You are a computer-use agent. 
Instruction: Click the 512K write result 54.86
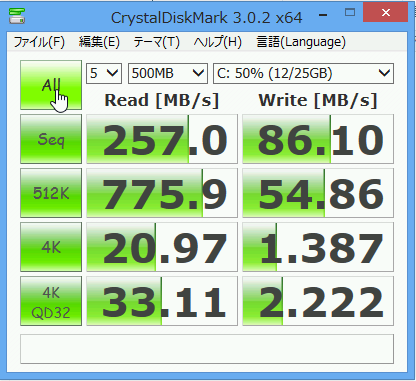318,193
